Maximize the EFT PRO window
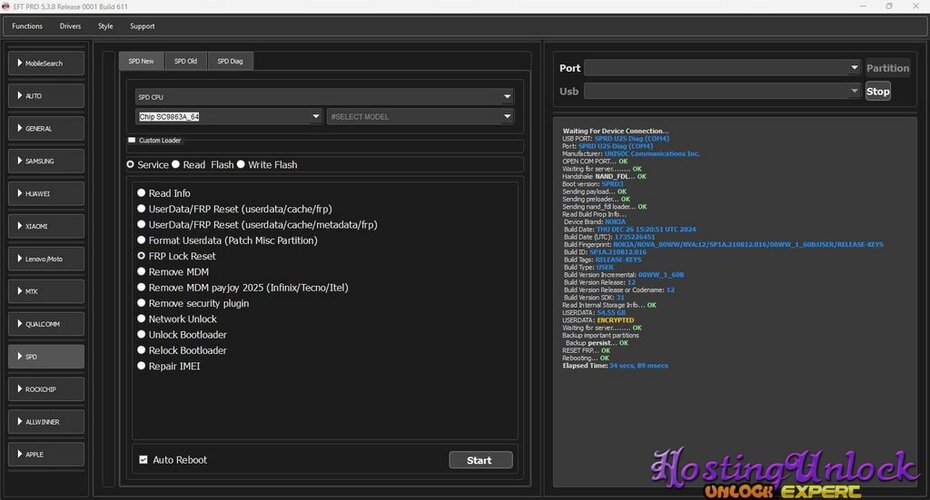 [x=889, y=6]
